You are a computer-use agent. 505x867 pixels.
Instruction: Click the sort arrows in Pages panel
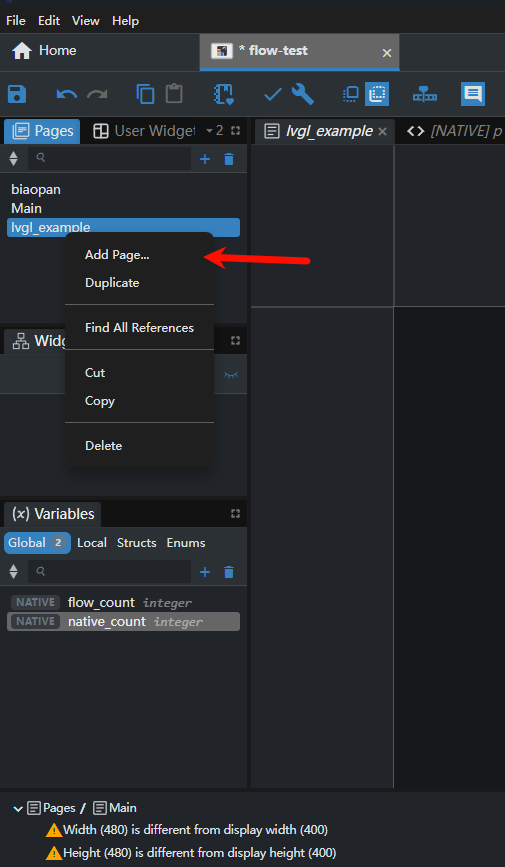pos(14,159)
